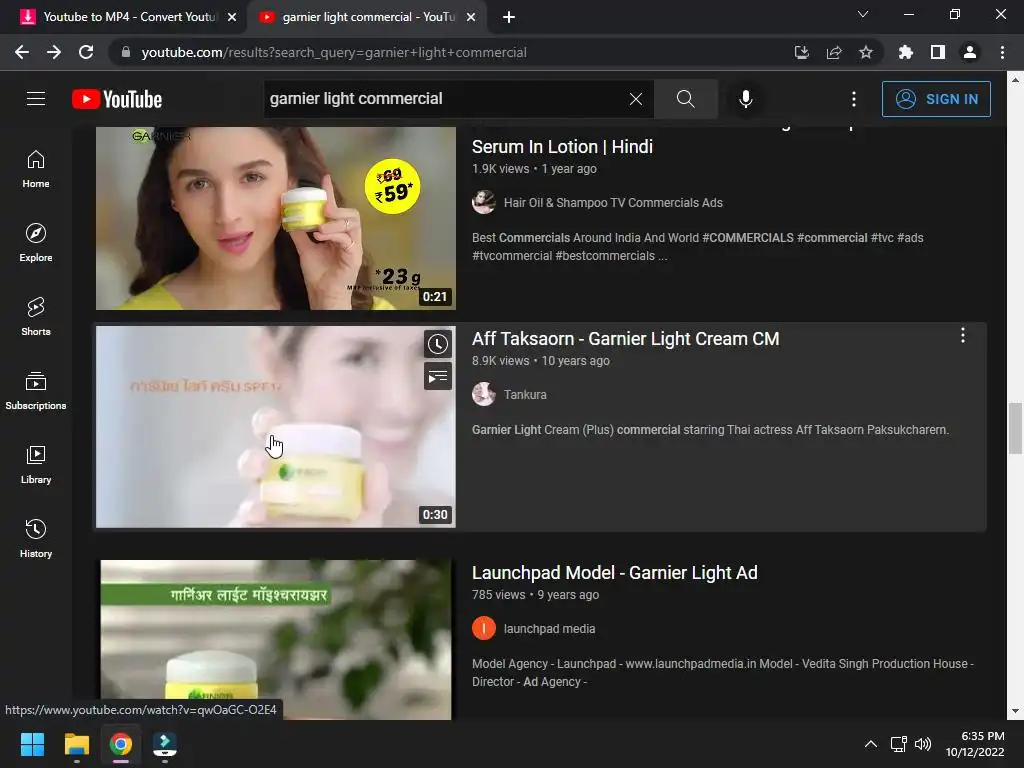Viewport: 1024px width, 768px height.
Task: Add Aff Taksaorn video to Watch later
Action: point(438,344)
